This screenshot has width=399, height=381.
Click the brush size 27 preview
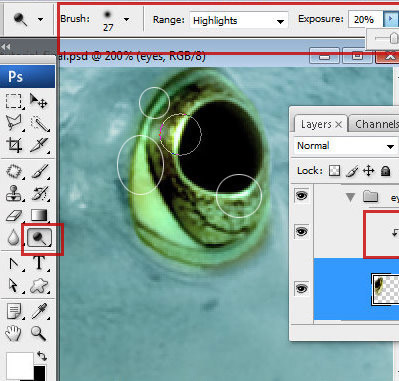[x=108, y=21]
